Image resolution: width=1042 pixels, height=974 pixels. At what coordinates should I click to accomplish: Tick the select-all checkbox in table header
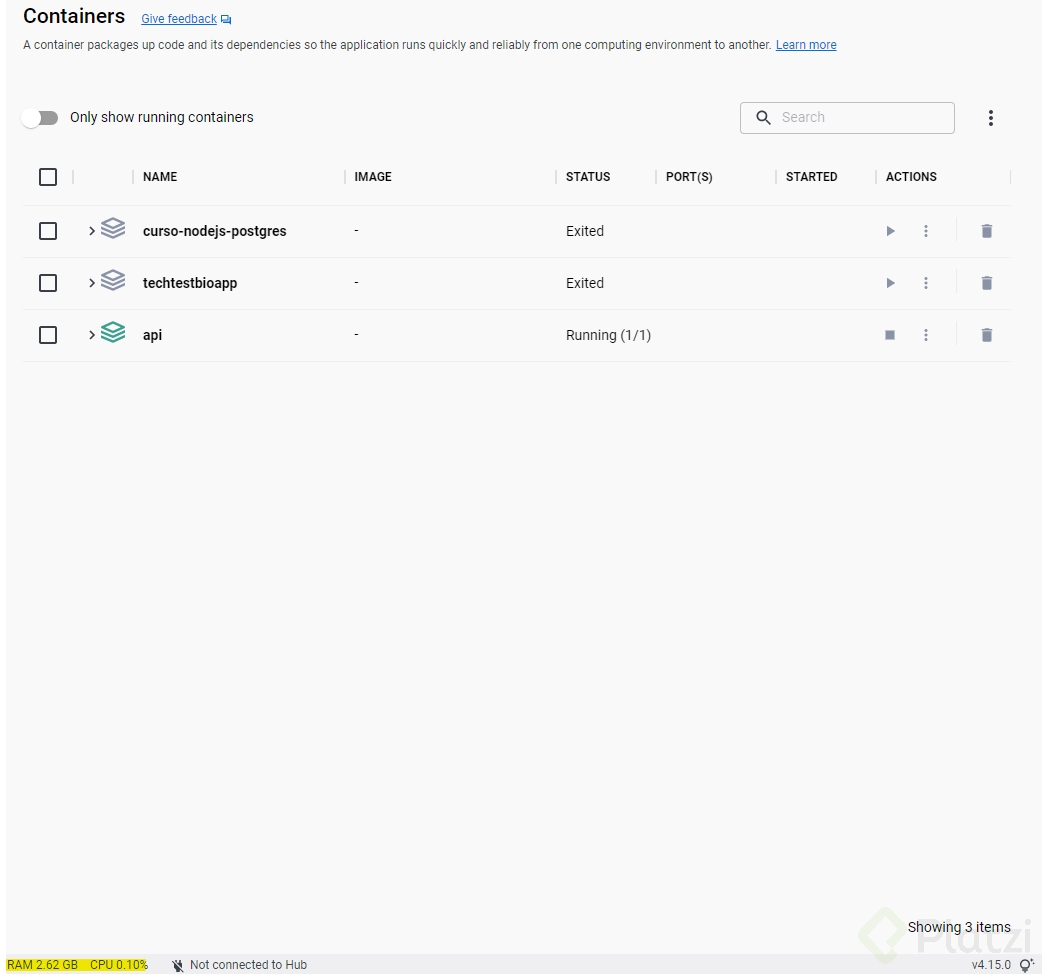(x=48, y=177)
